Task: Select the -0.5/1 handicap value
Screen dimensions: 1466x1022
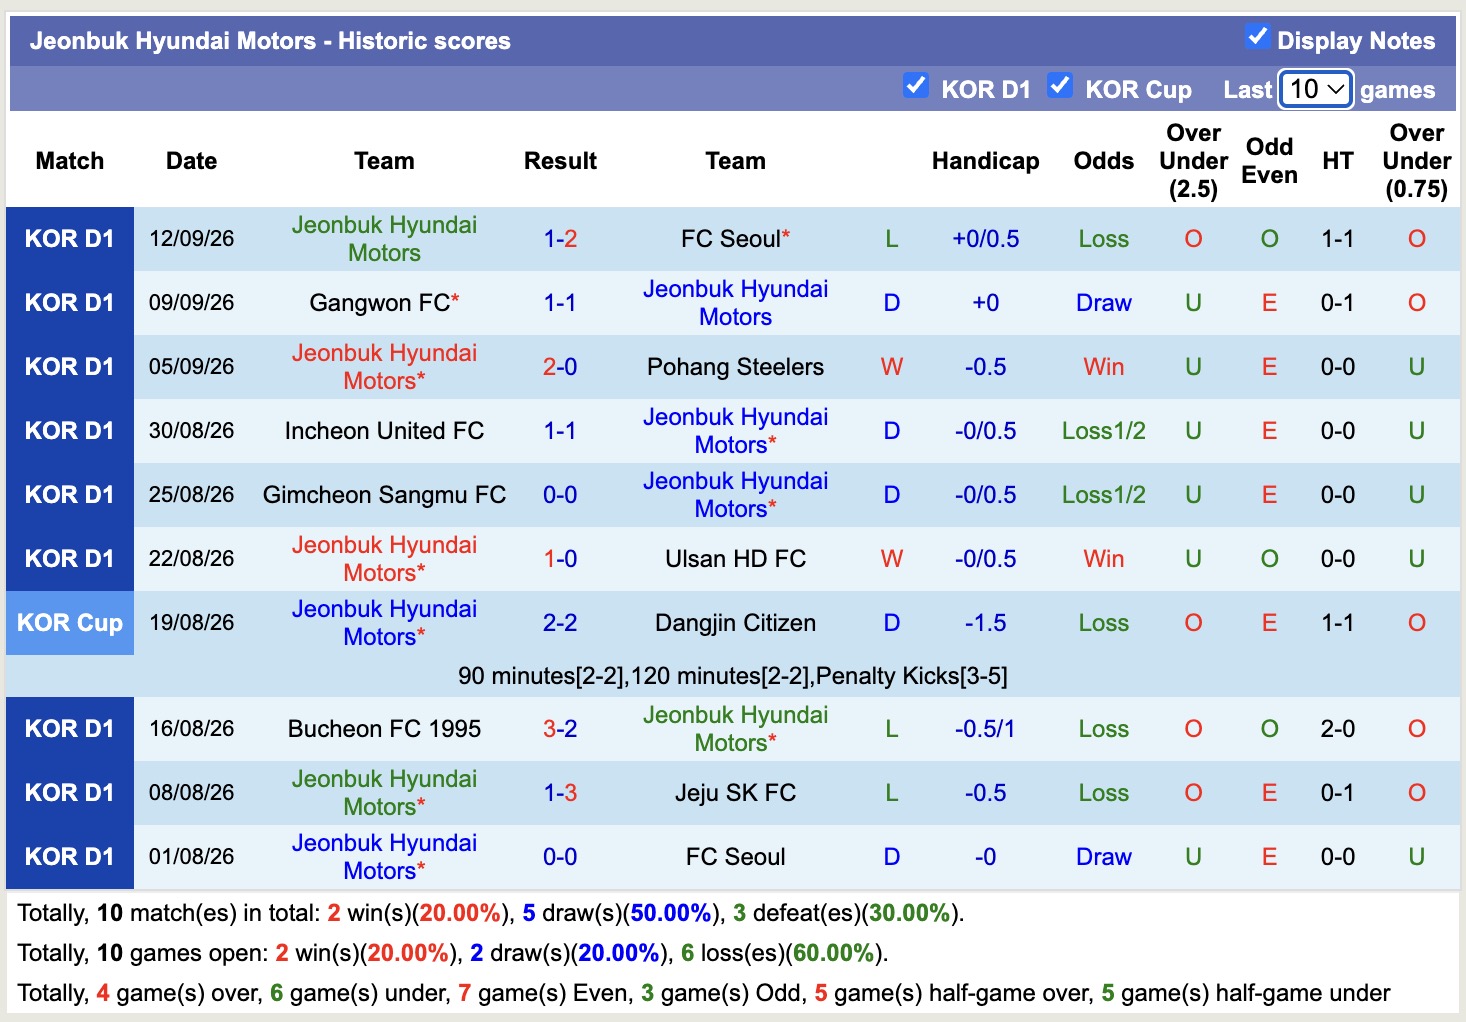Action: click(985, 729)
